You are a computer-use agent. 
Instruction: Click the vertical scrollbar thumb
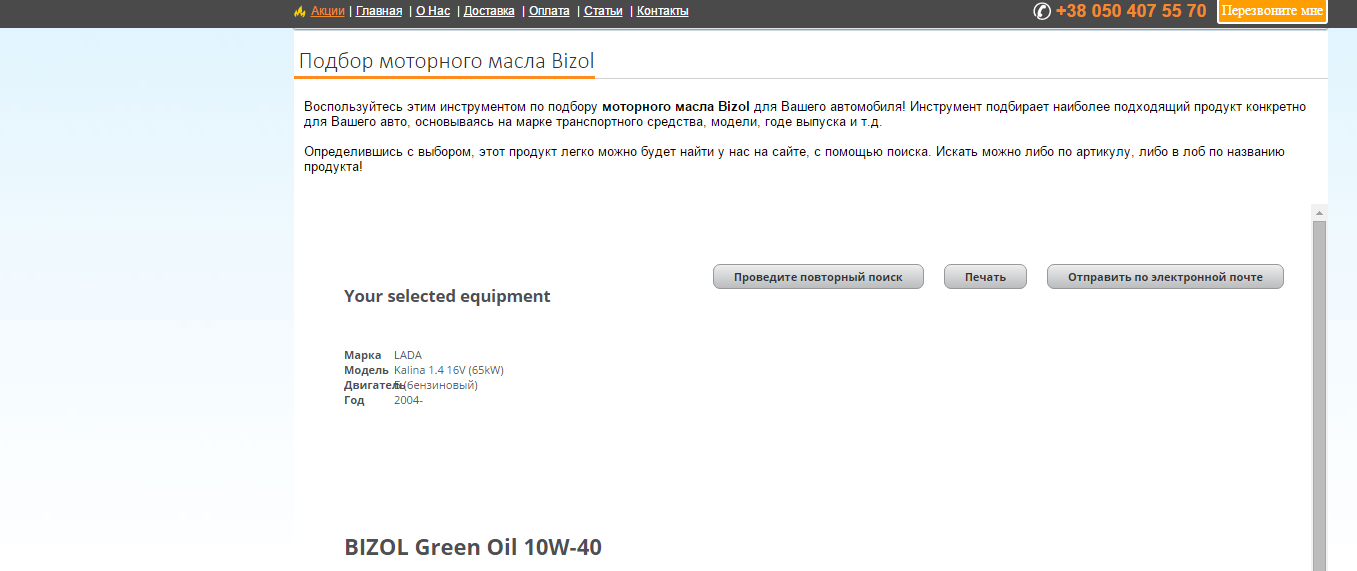tap(1319, 400)
